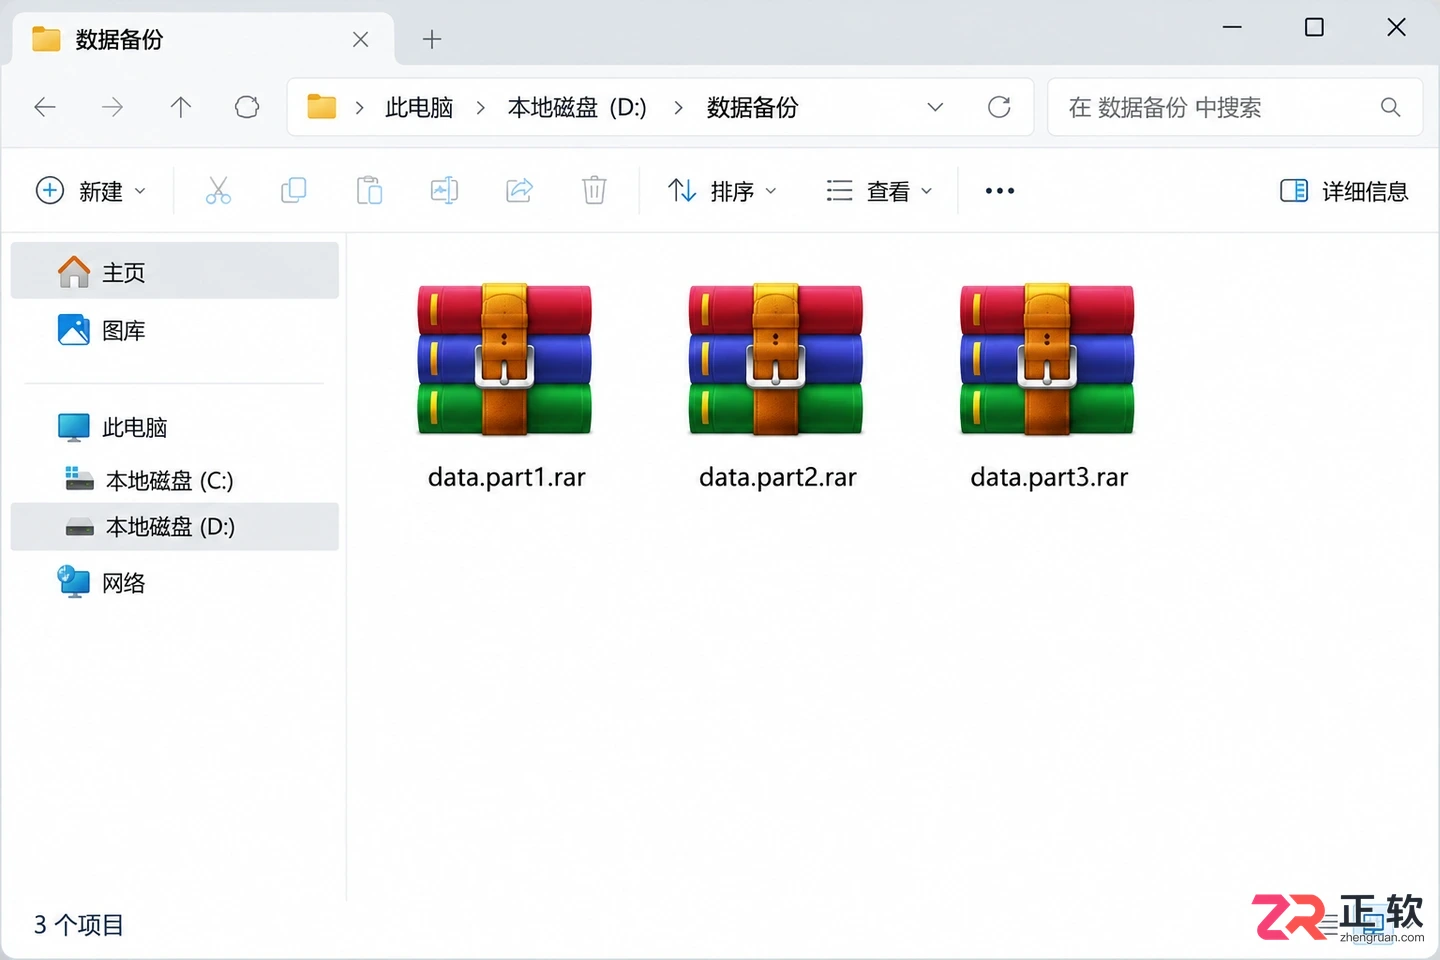Click the data.part2.rar file name
The image size is (1440, 960).
click(777, 477)
